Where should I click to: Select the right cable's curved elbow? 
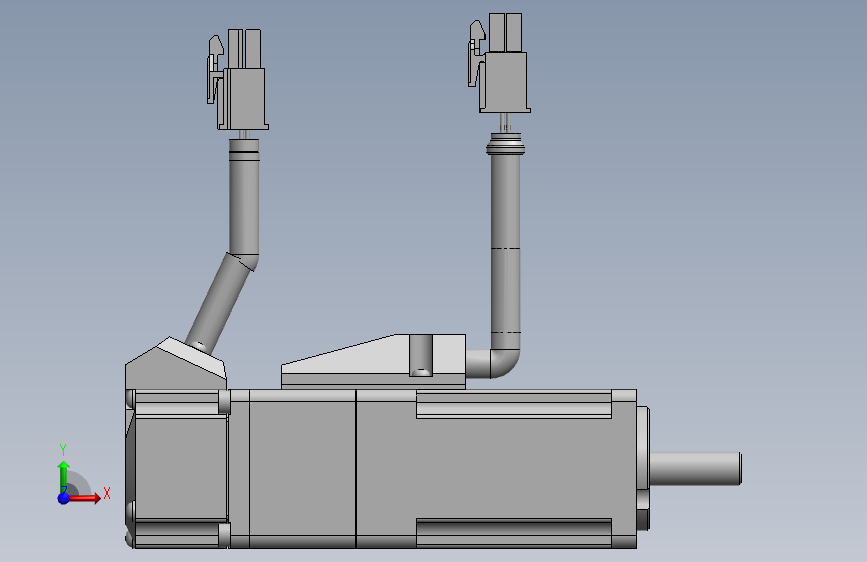505,362
